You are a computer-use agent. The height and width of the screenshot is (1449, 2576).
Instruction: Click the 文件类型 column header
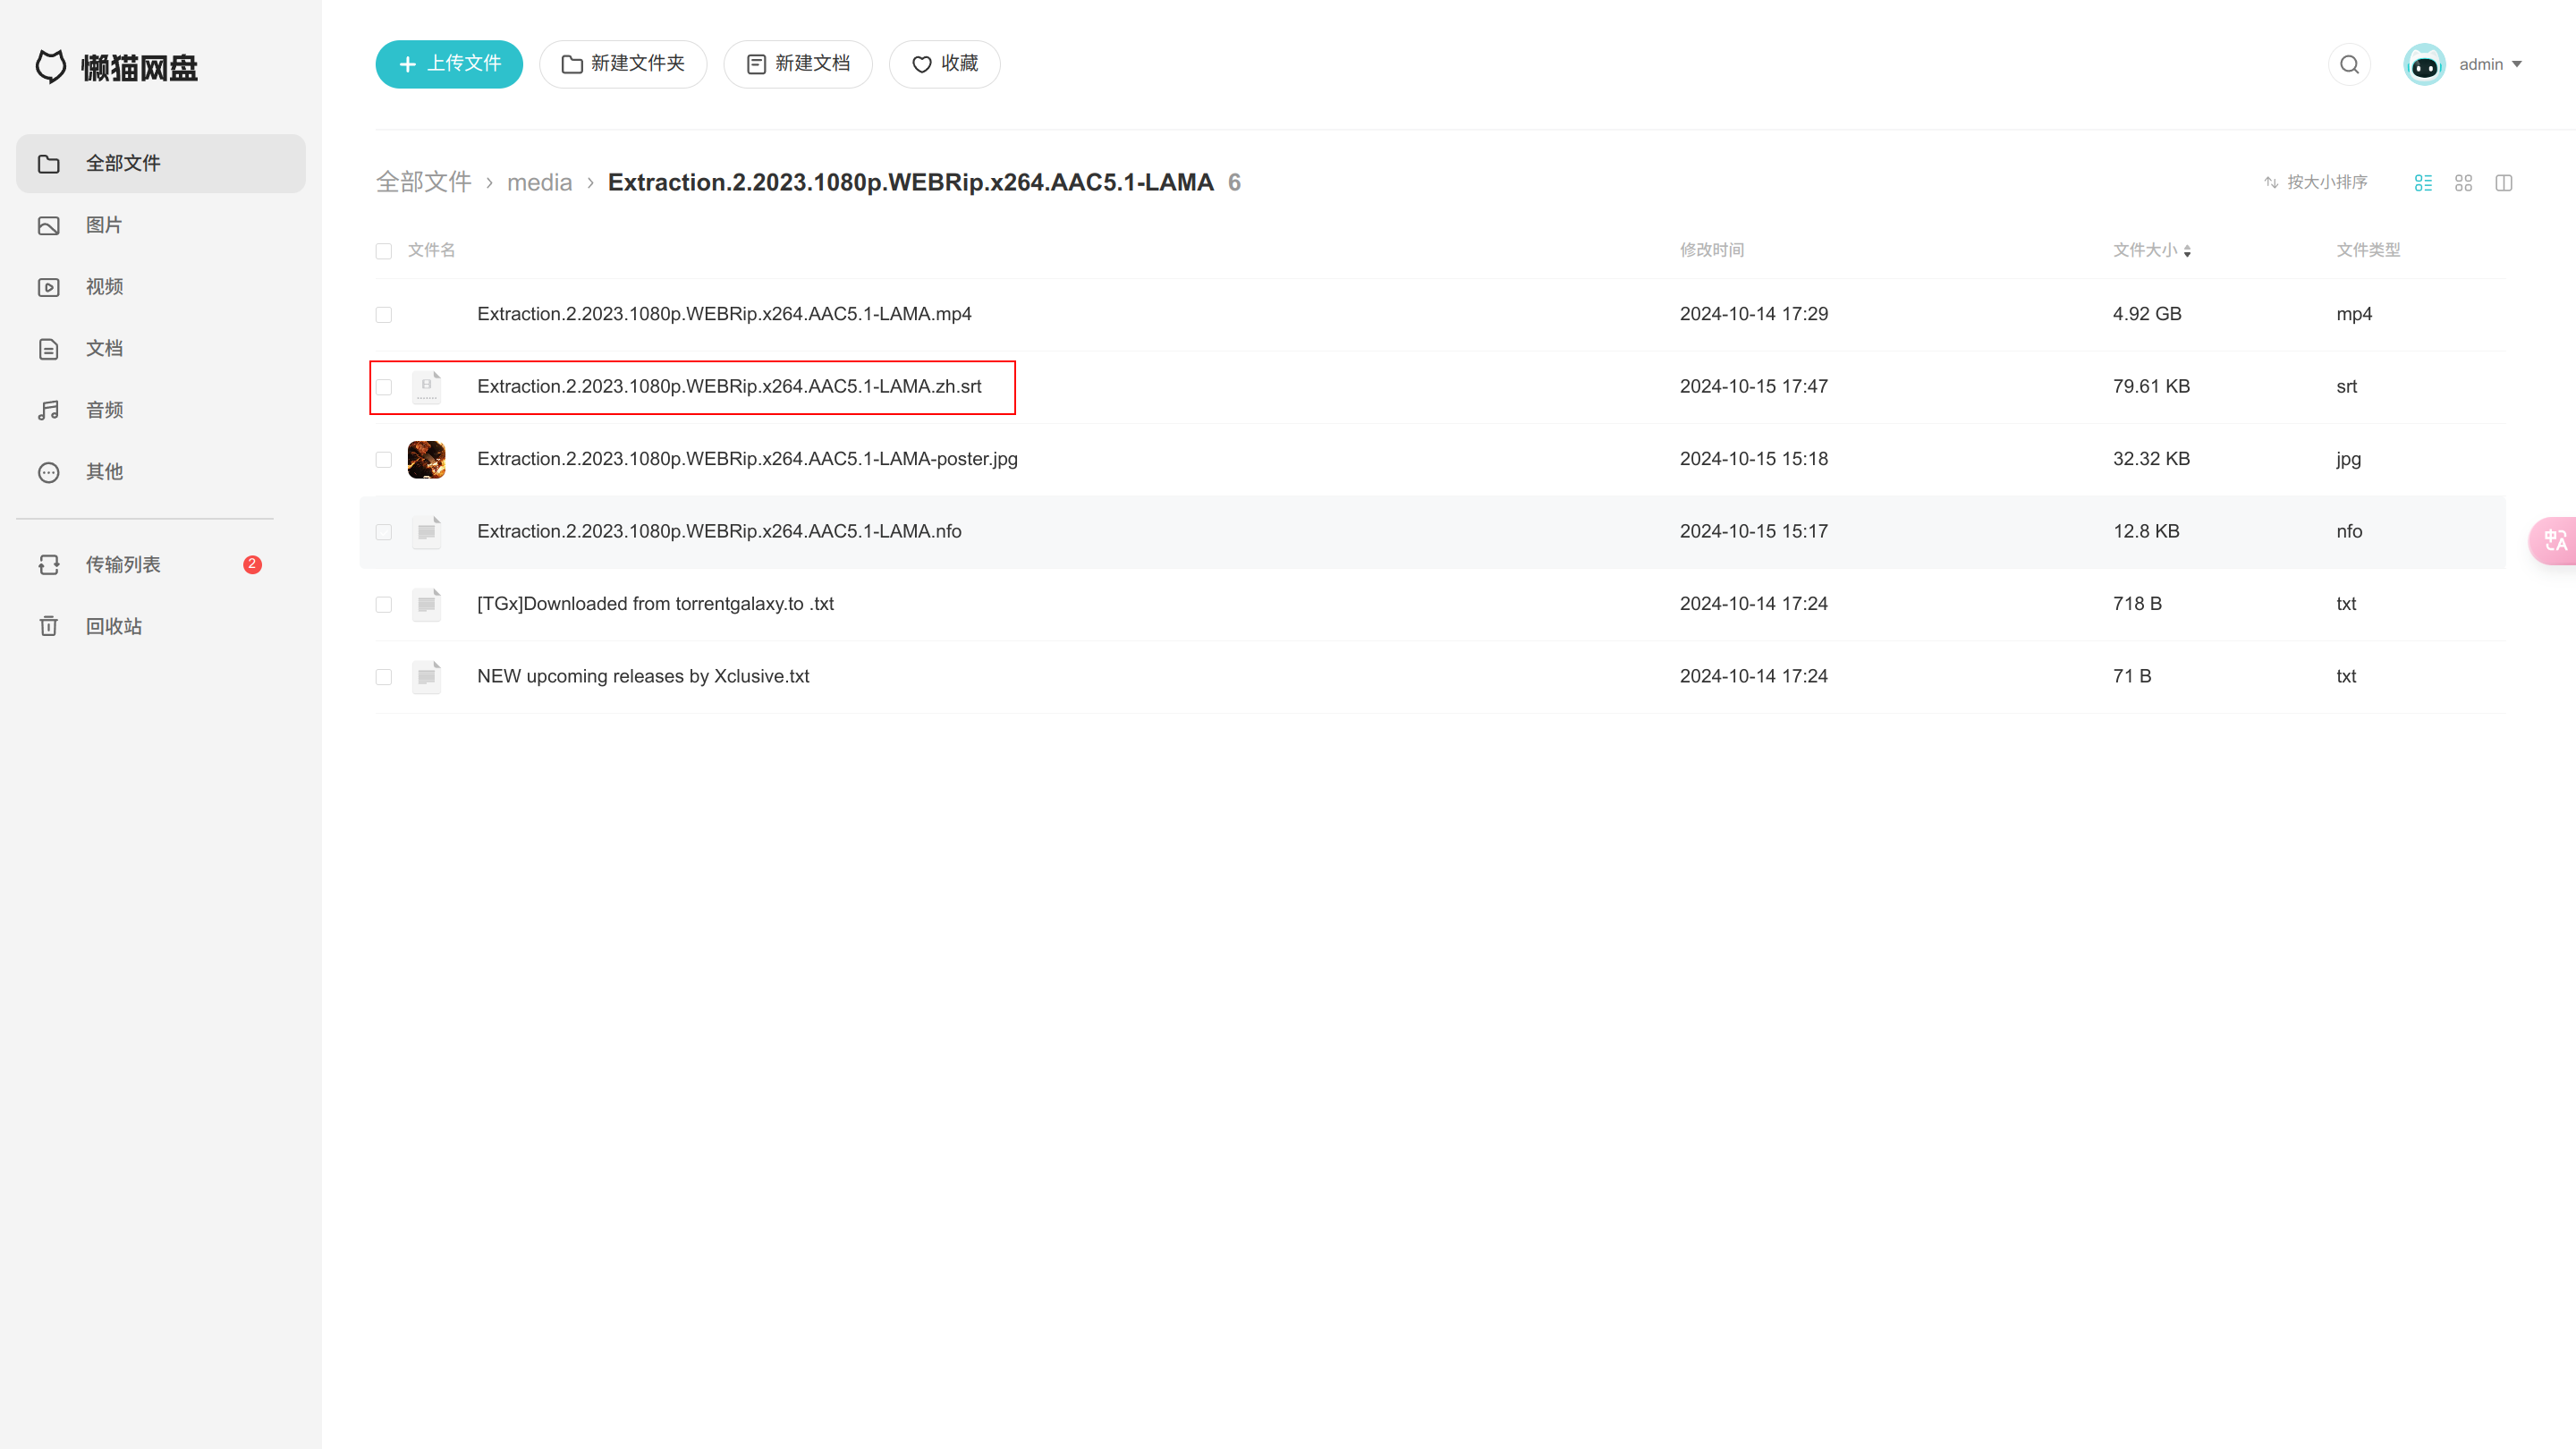pyautogui.click(x=2368, y=251)
